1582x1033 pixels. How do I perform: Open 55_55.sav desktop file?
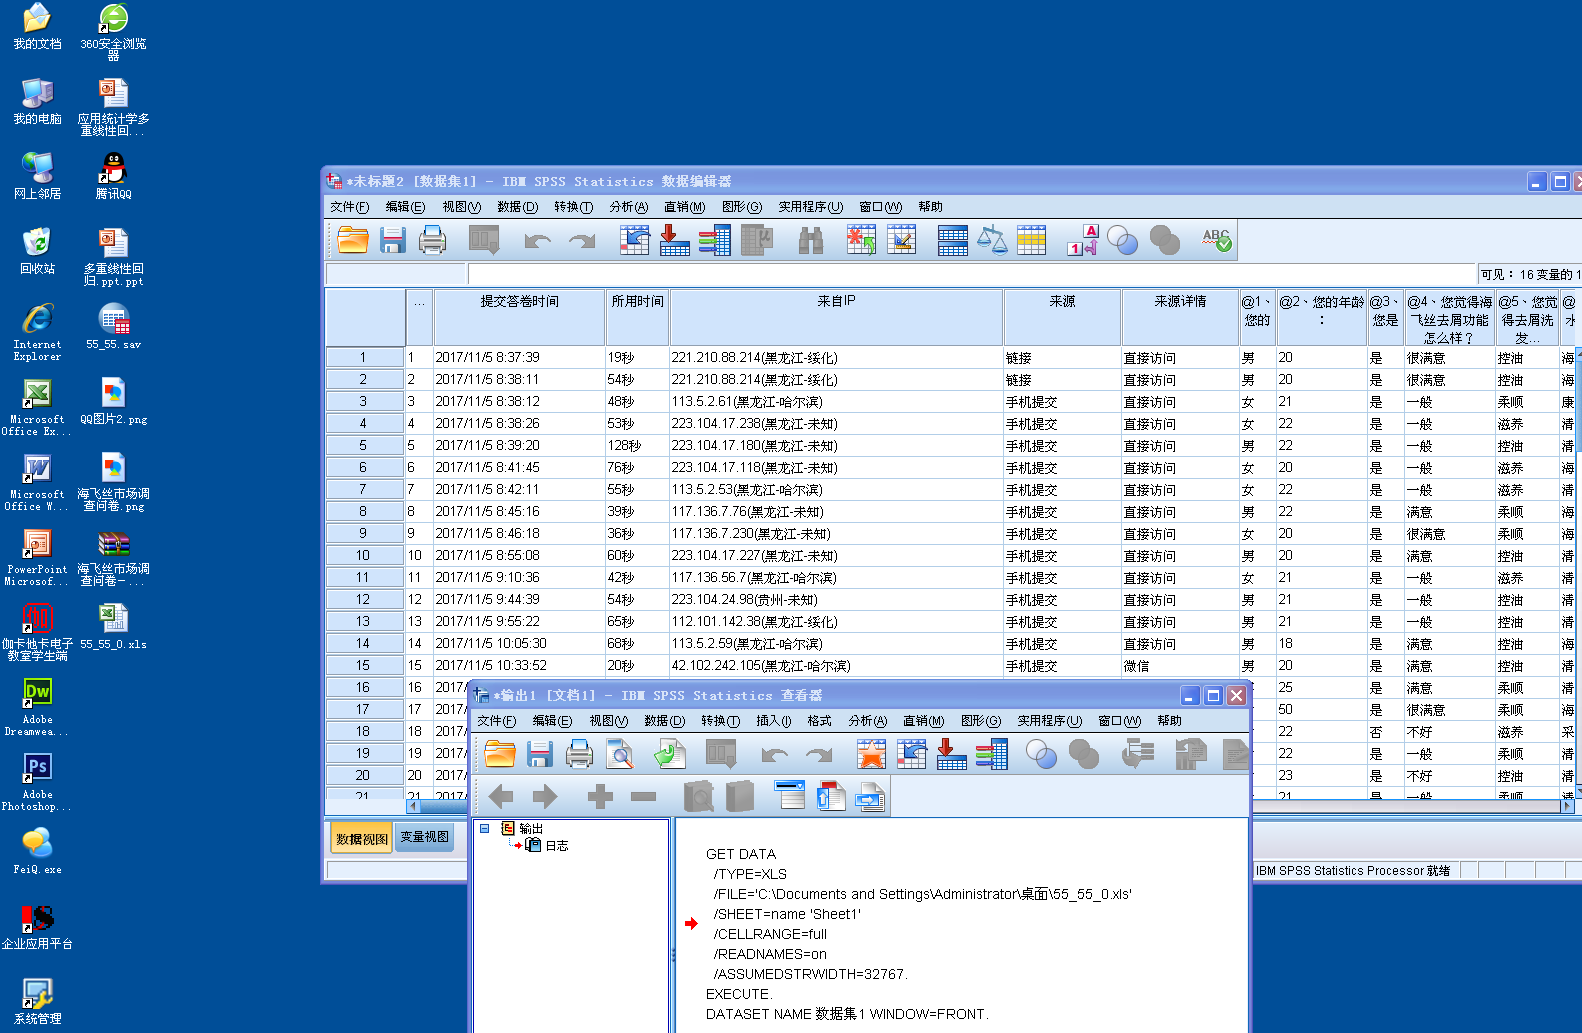click(113, 326)
